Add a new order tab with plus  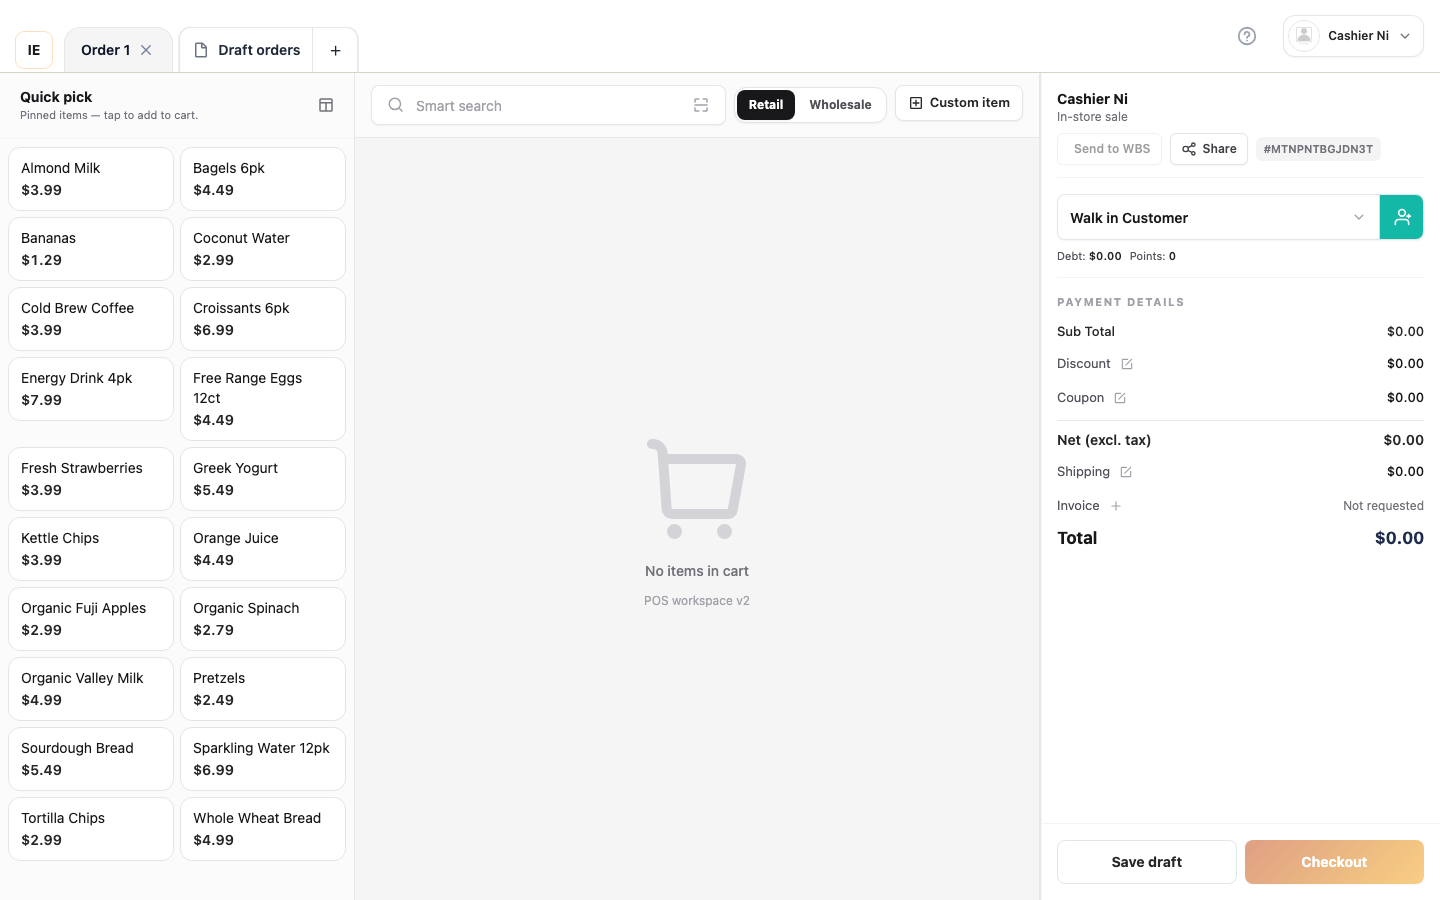click(x=335, y=50)
